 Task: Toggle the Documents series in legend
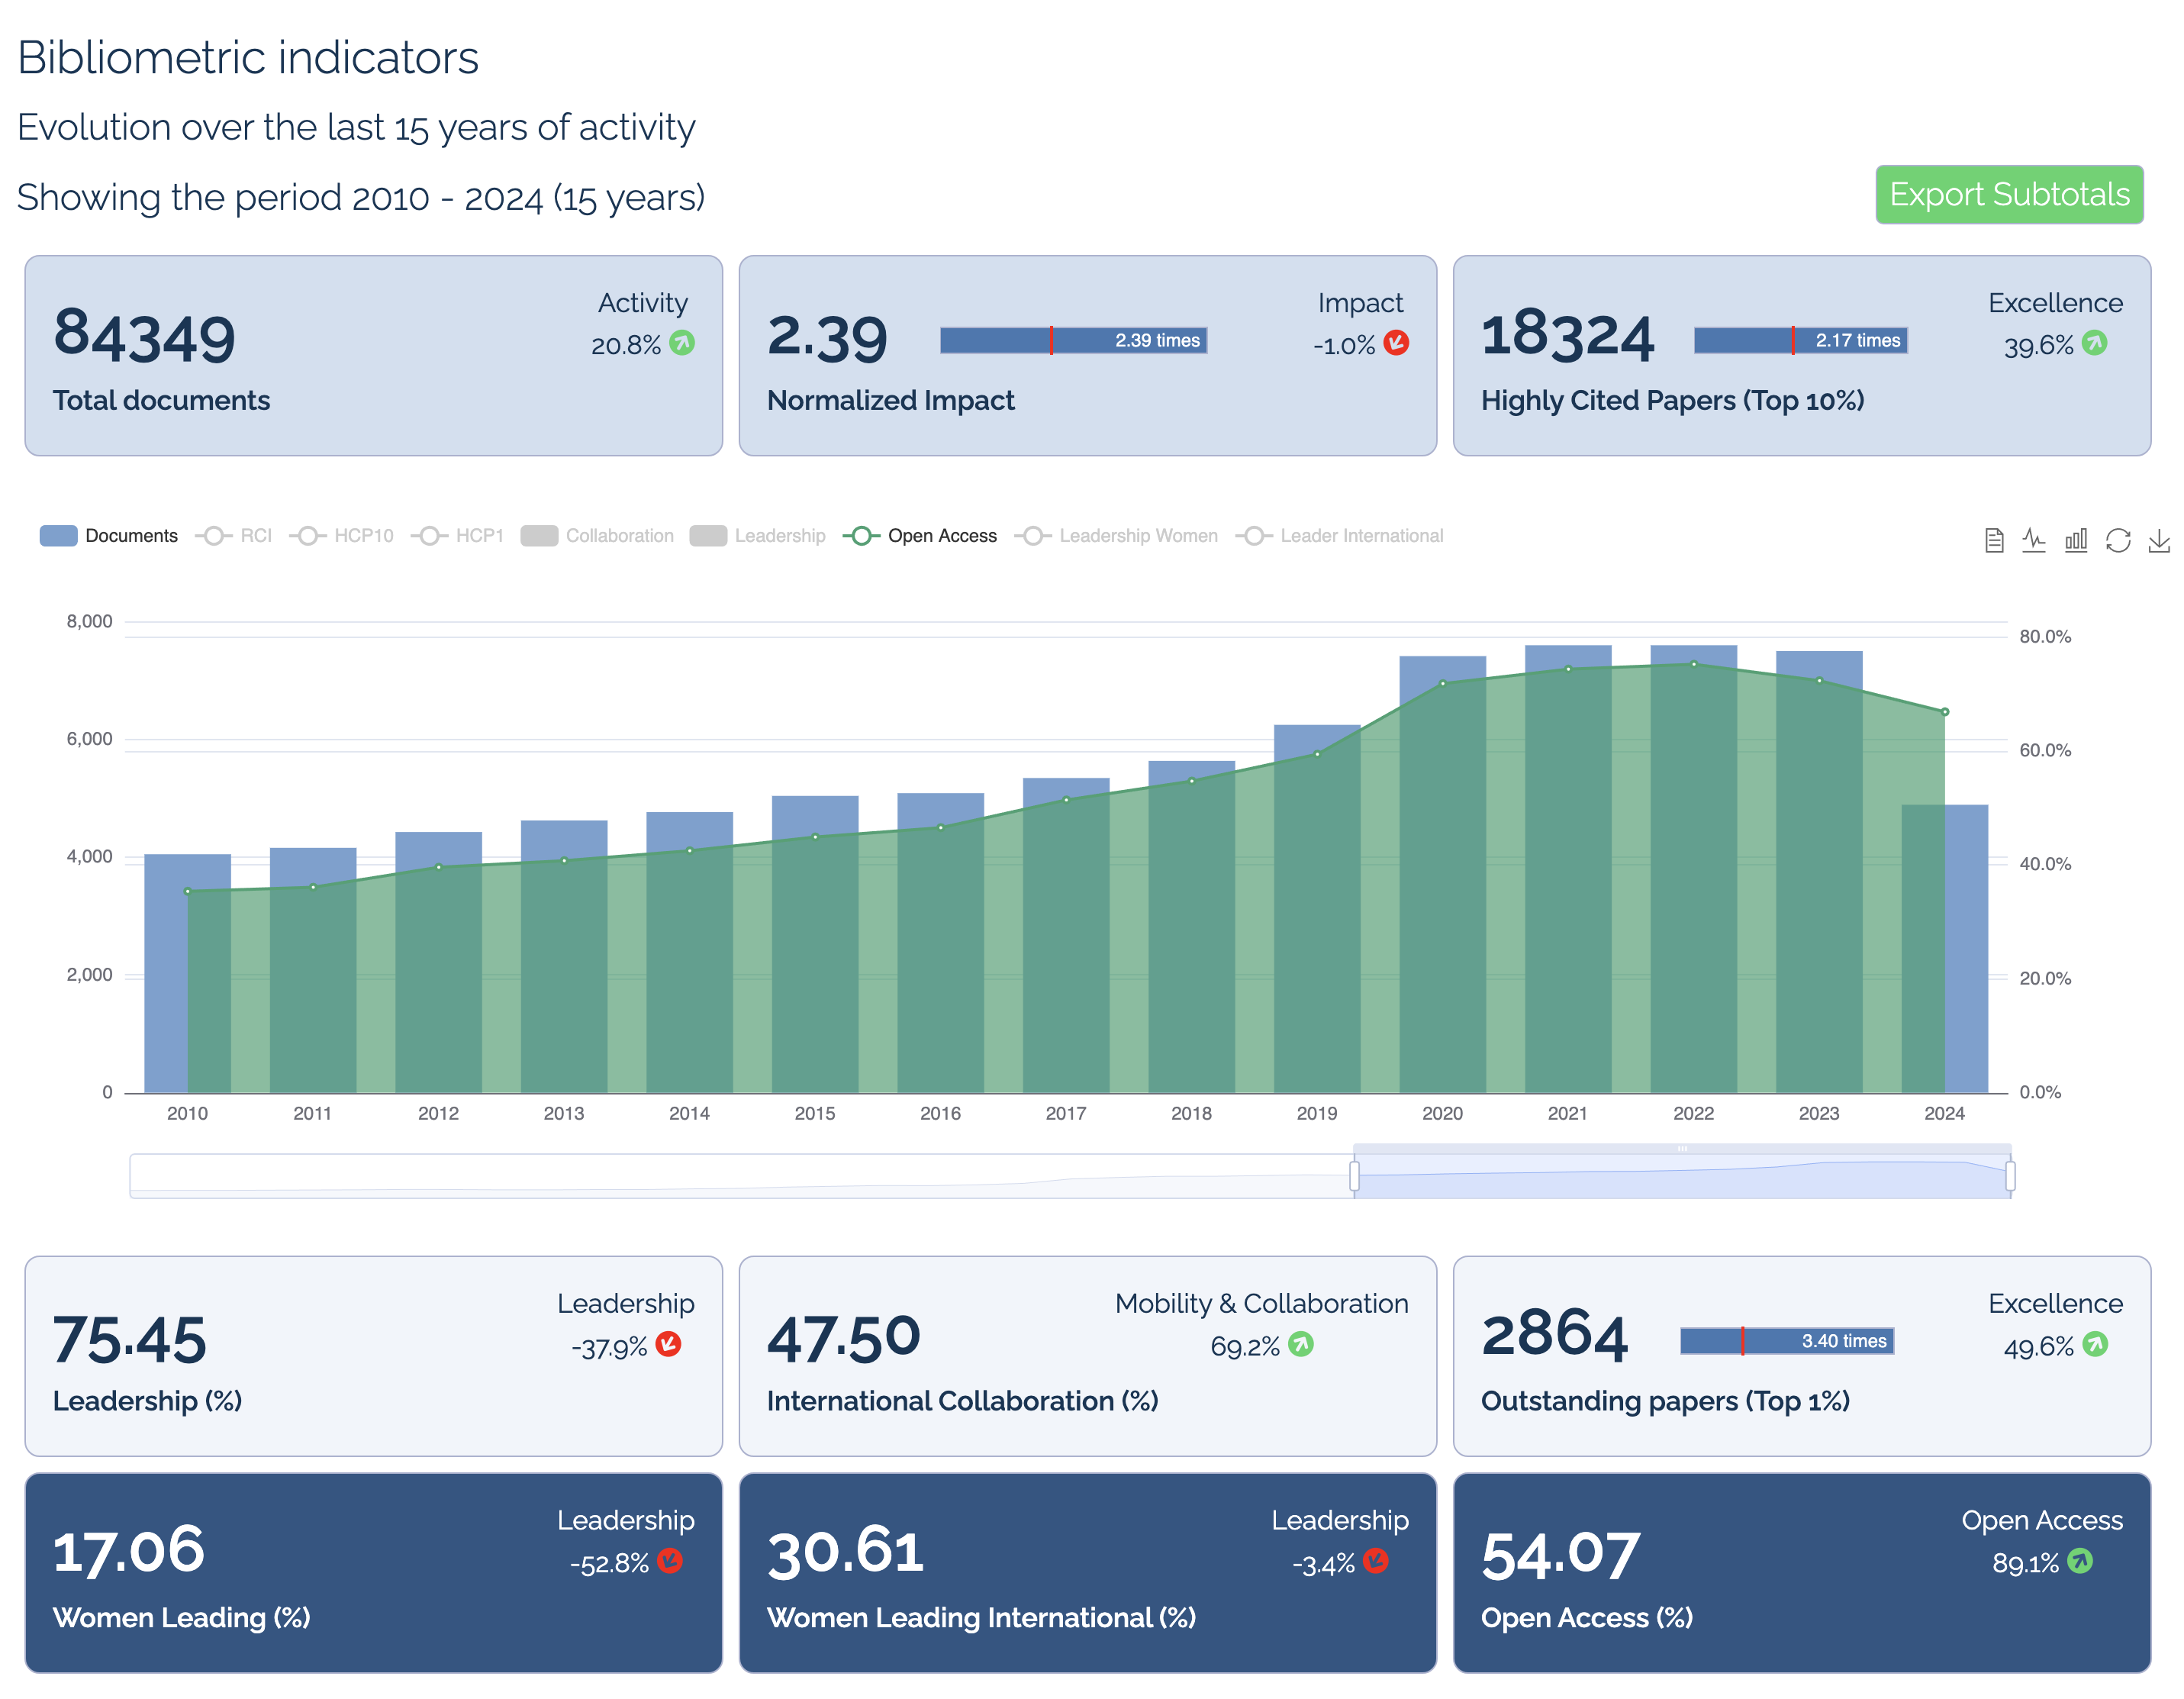click(109, 536)
